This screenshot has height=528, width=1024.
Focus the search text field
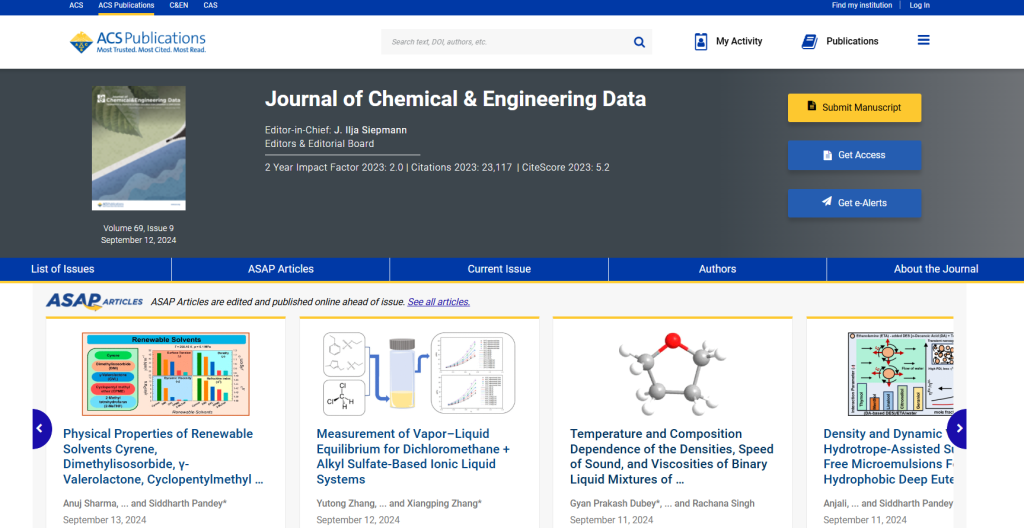coord(506,42)
